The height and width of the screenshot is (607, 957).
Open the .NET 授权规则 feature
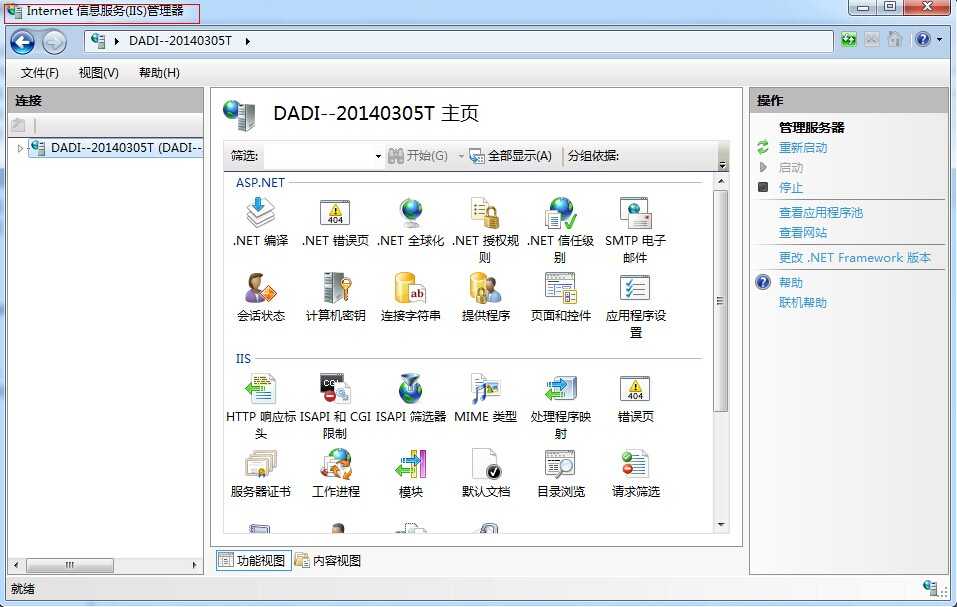point(485,231)
